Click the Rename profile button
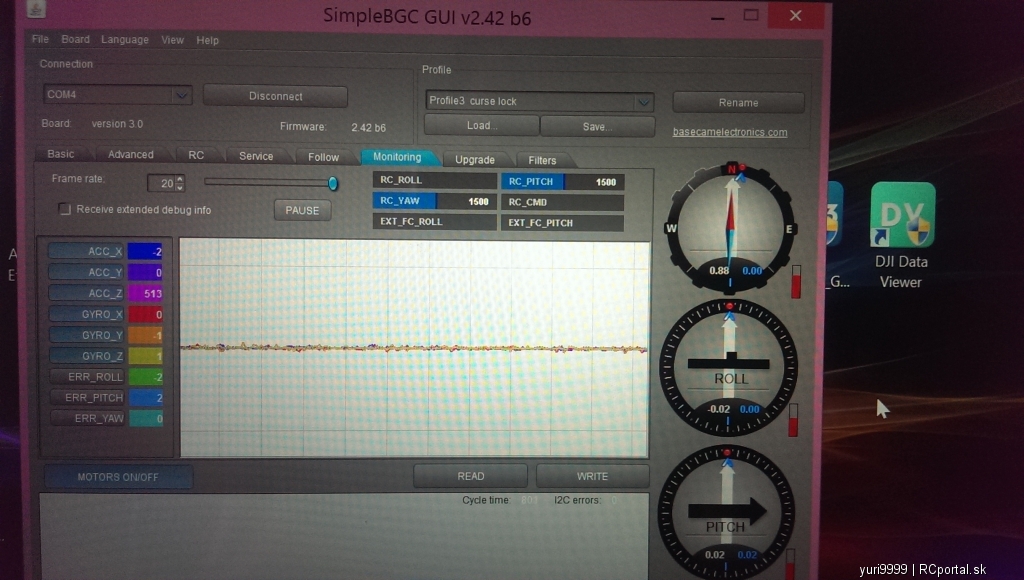1024x580 pixels. tap(739, 103)
